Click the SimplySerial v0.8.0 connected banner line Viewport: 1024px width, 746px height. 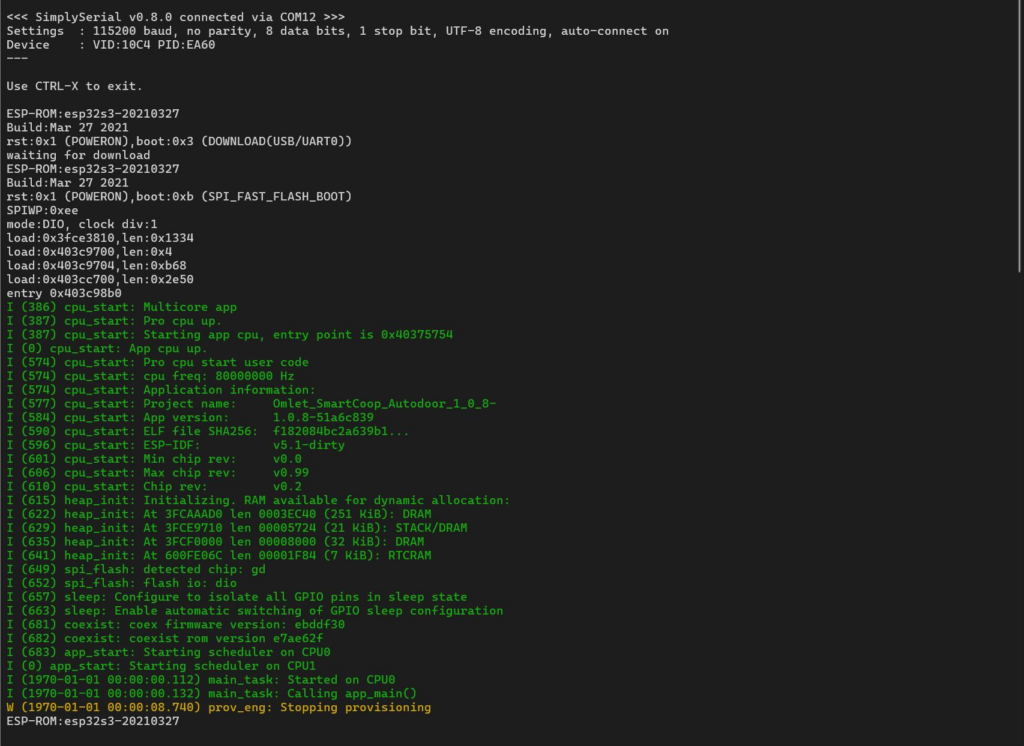tap(176, 17)
